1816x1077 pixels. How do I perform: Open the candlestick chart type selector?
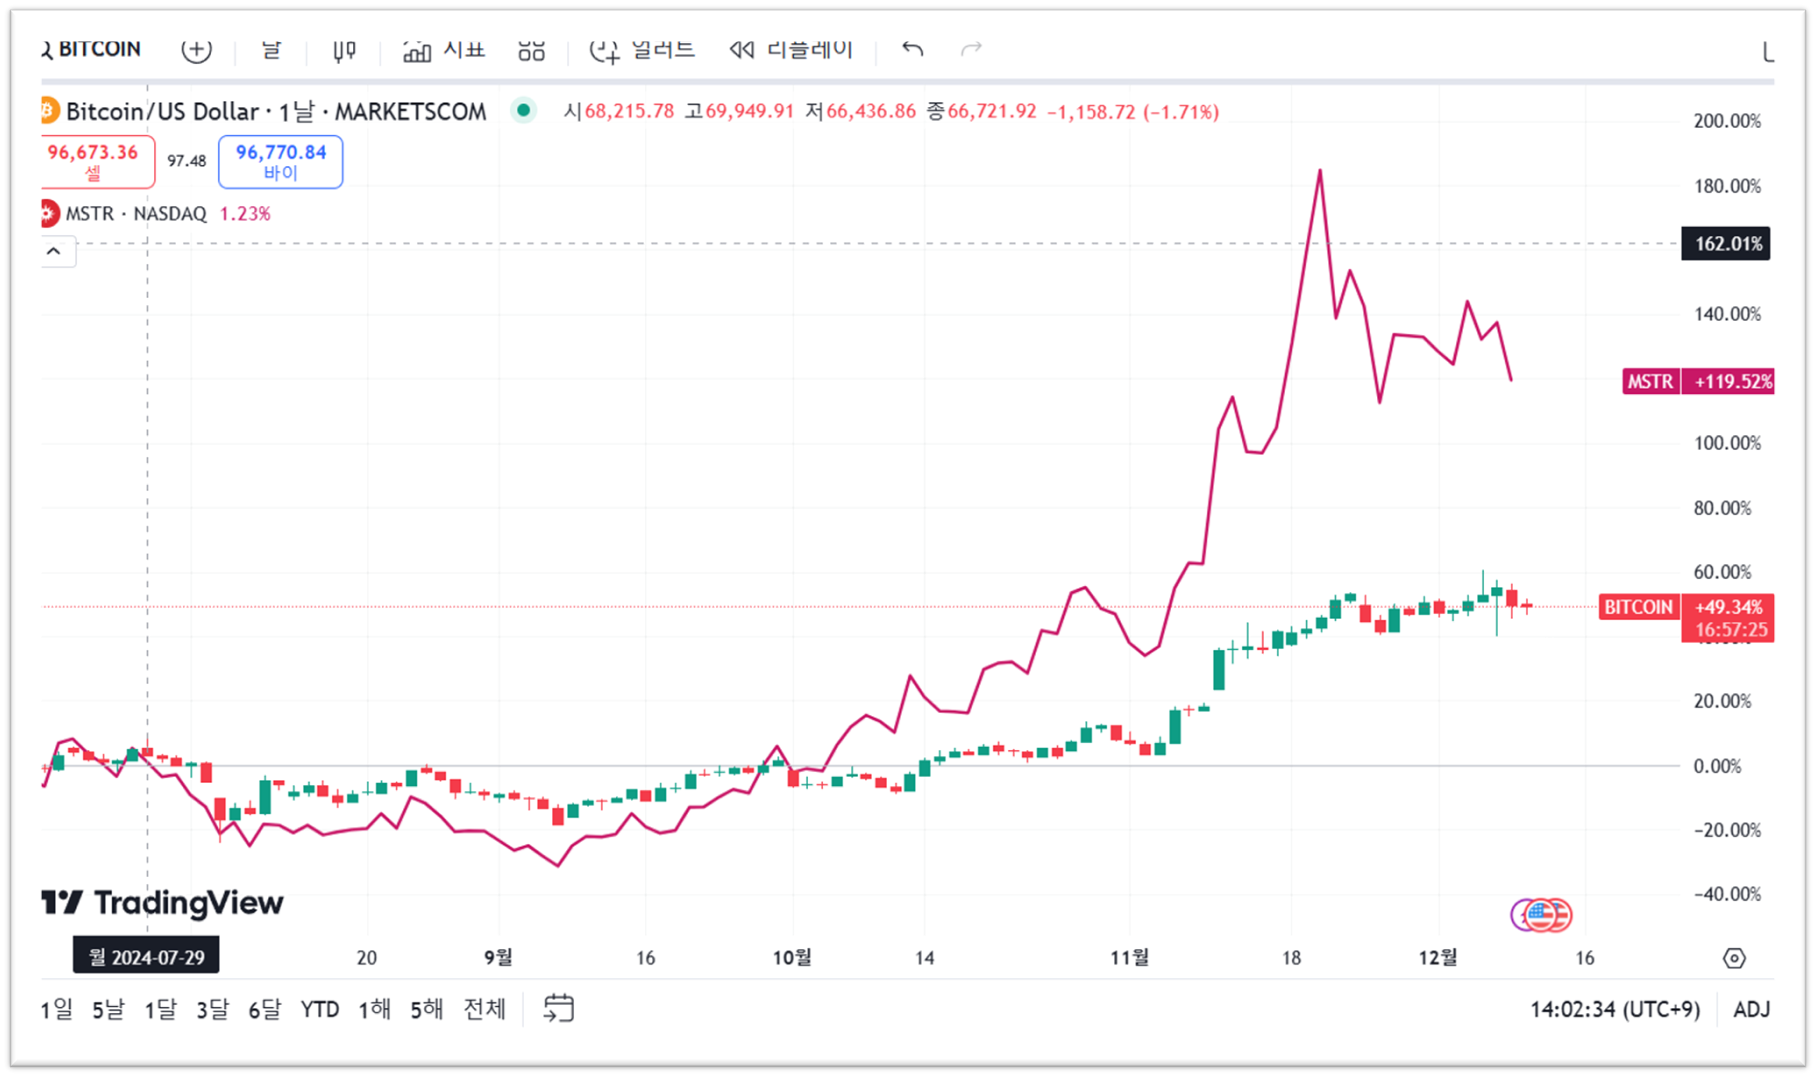coord(344,50)
